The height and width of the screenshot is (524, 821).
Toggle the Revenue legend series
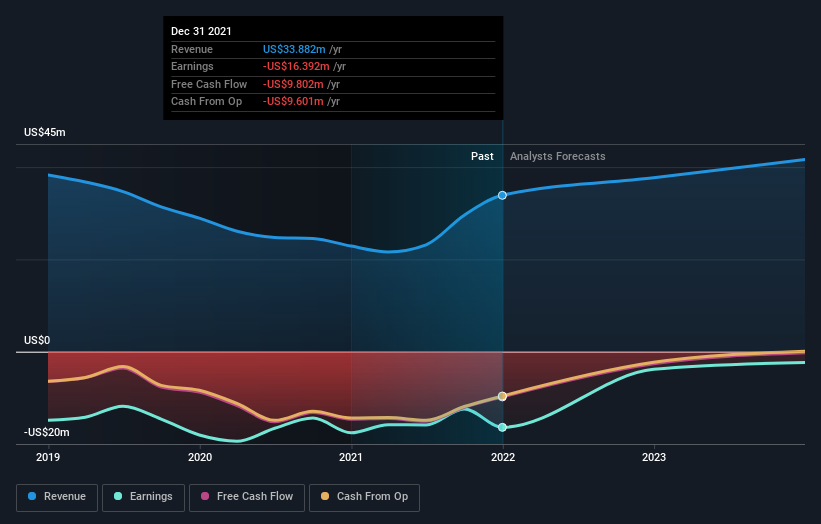pyautogui.click(x=57, y=497)
